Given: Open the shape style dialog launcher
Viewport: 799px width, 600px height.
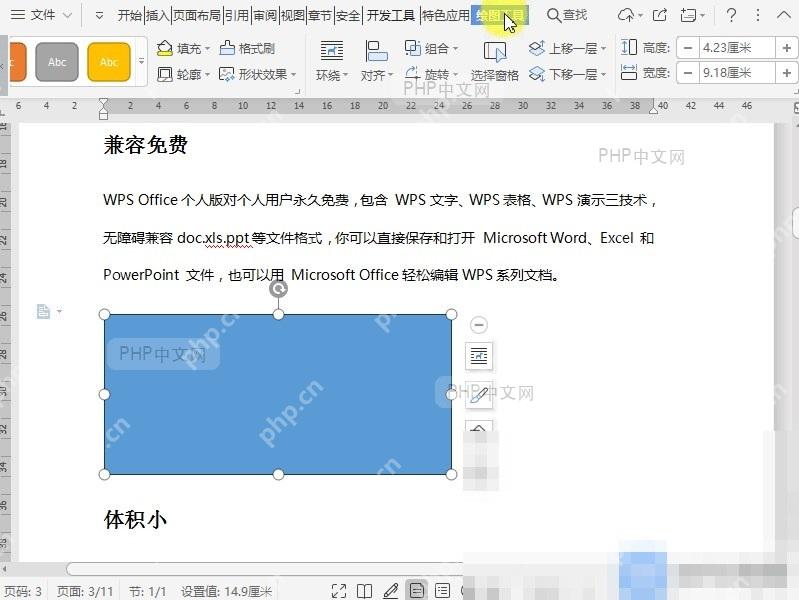Looking at the screenshot, I should click(x=297, y=92).
